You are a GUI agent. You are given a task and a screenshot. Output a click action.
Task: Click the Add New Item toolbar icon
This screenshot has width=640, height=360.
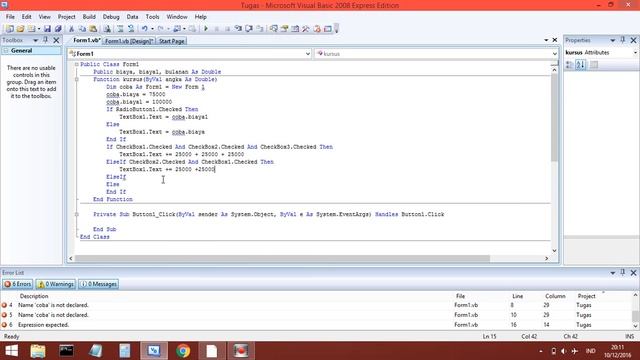31,29
